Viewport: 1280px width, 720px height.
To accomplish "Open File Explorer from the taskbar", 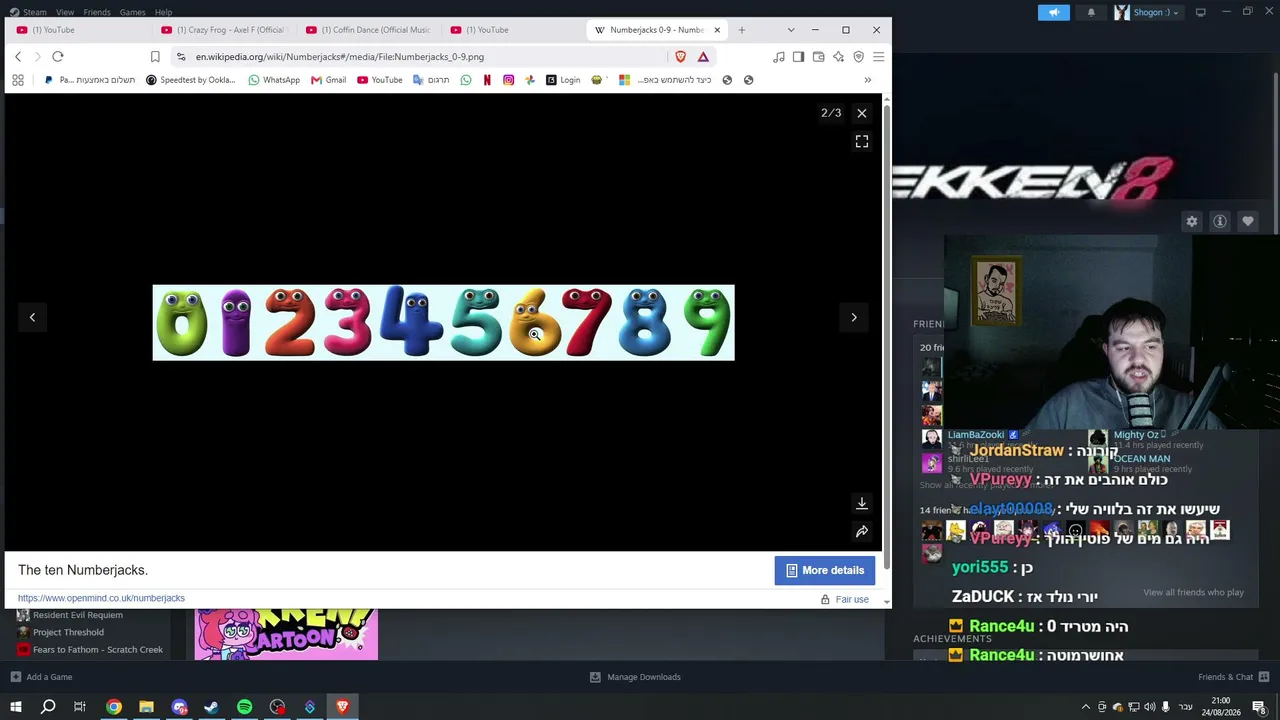I will pyautogui.click(x=146, y=707).
